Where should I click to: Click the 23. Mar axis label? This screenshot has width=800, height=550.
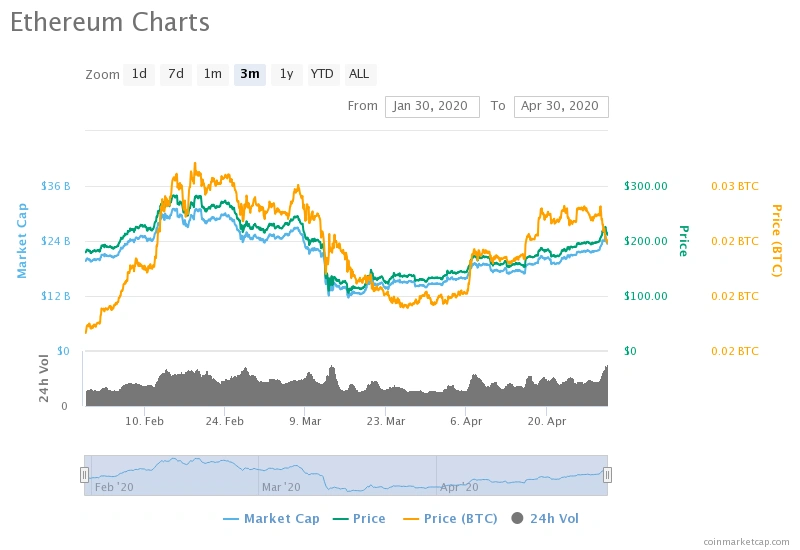pyautogui.click(x=386, y=421)
